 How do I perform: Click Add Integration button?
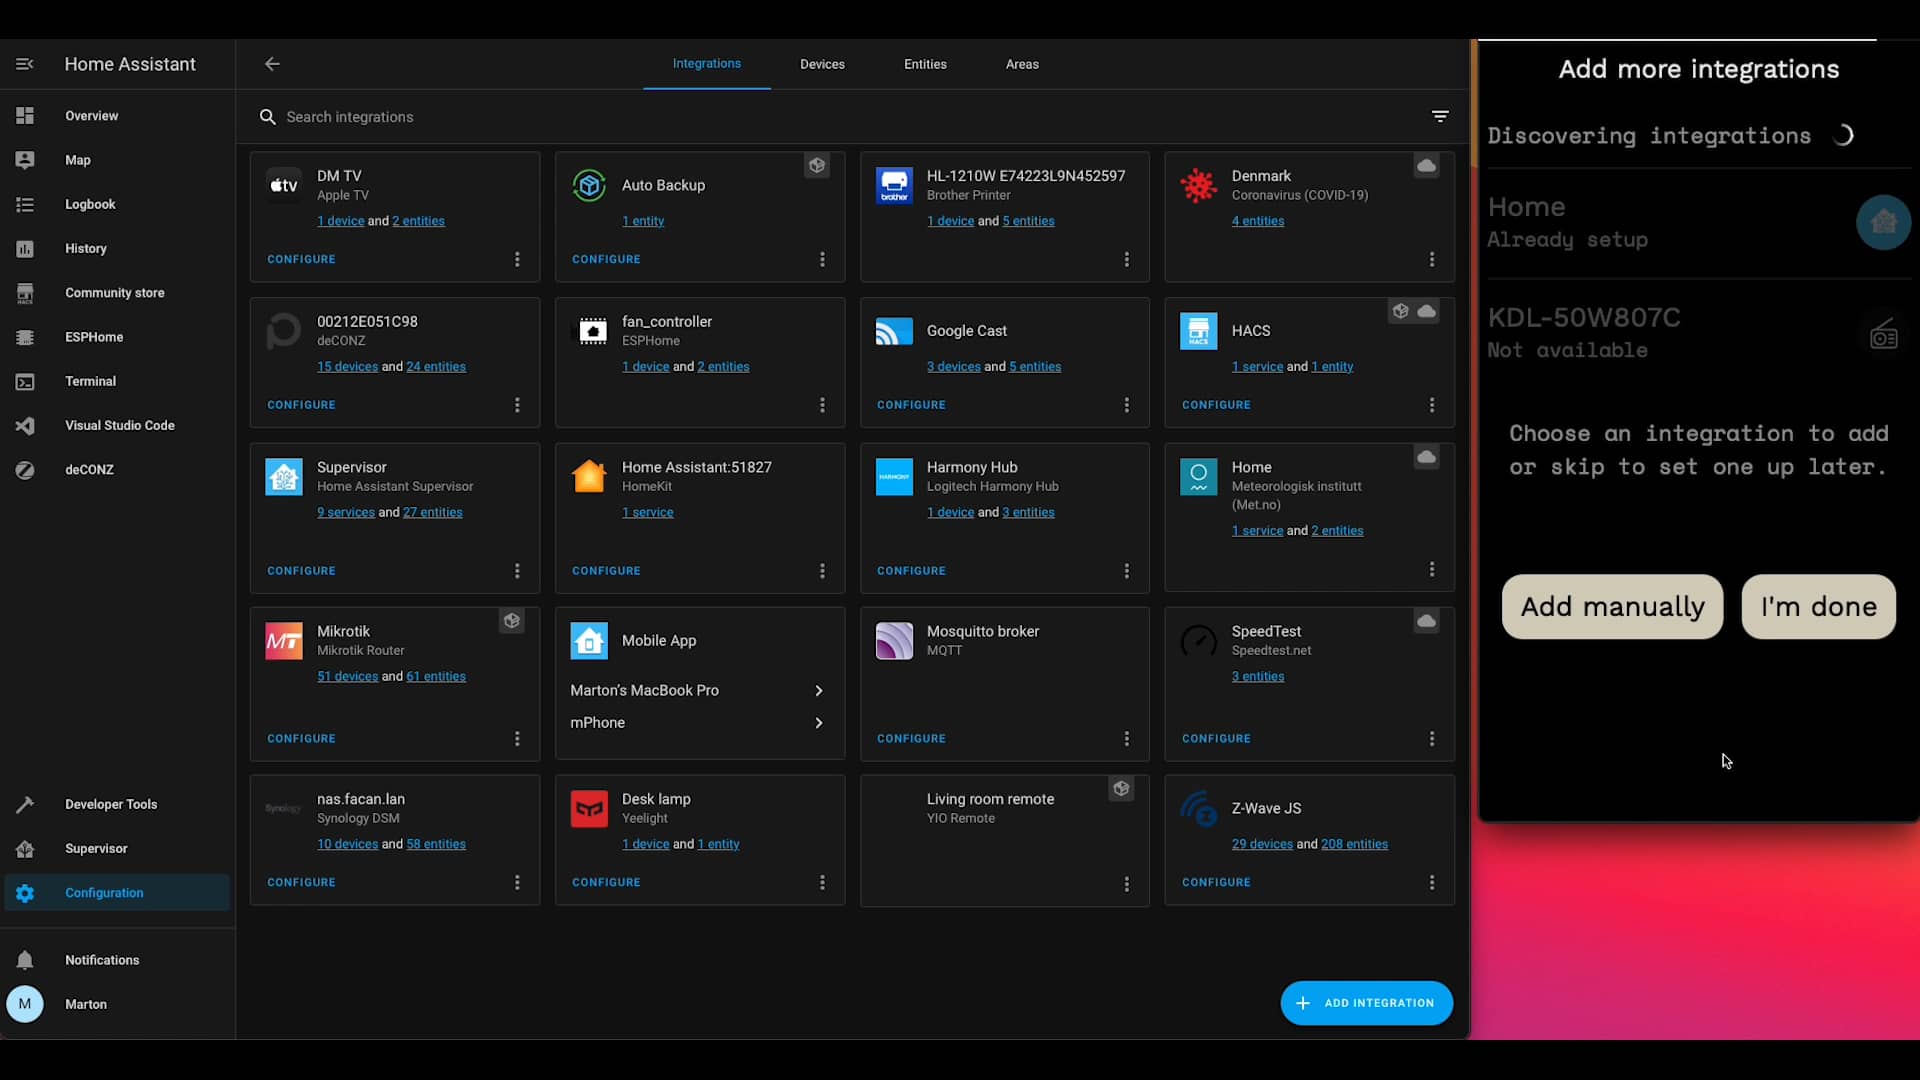1366,1003
